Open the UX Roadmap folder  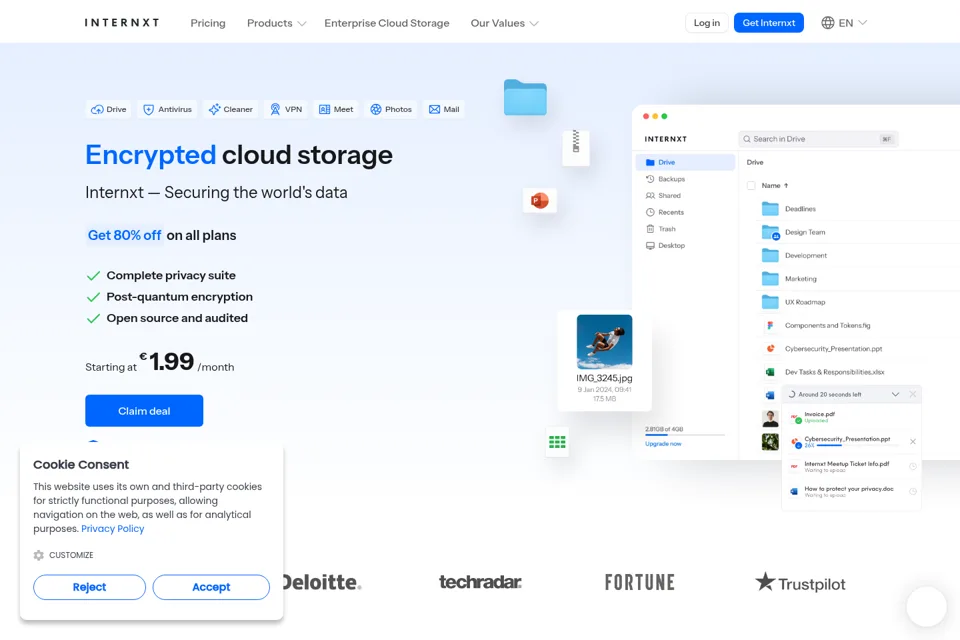coord(793,302)
